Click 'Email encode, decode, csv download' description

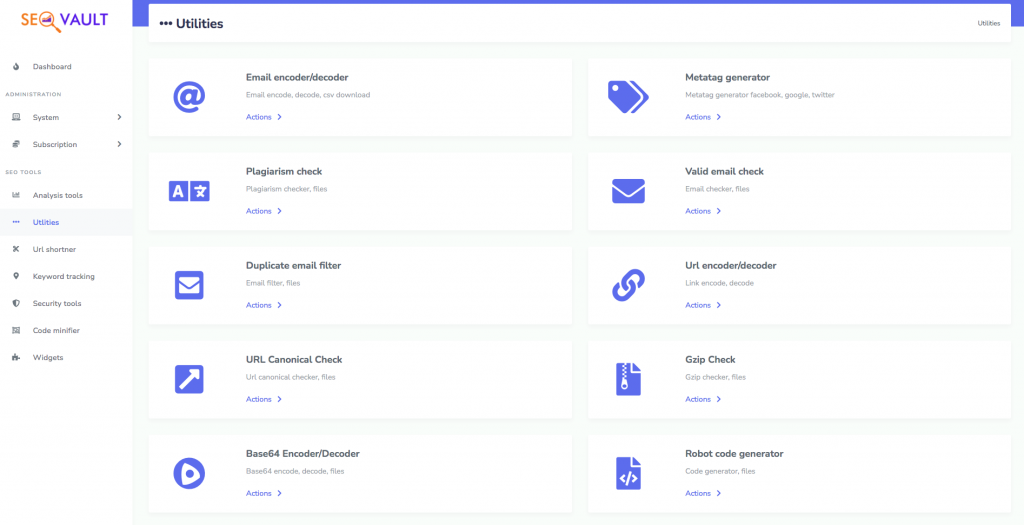[x=308, y=95]
